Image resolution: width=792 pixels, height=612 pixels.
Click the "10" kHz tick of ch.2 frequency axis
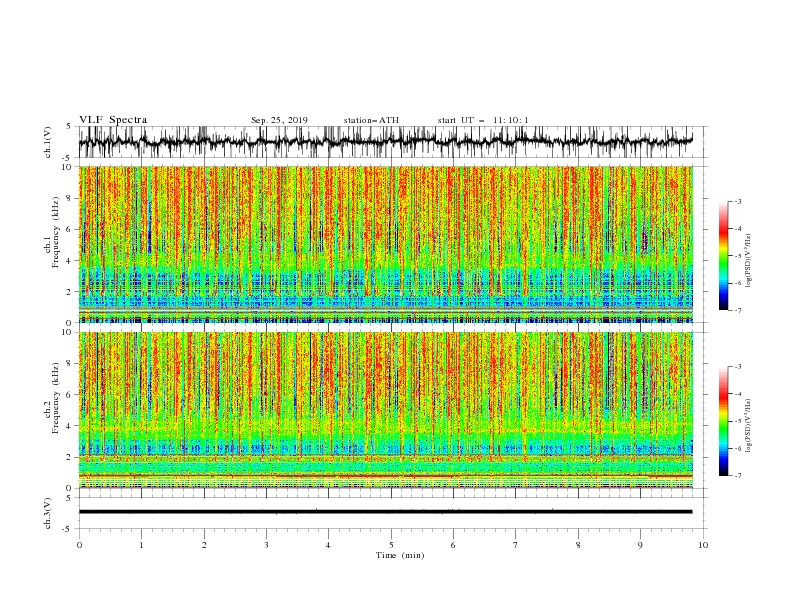click(x=67, y=332)
